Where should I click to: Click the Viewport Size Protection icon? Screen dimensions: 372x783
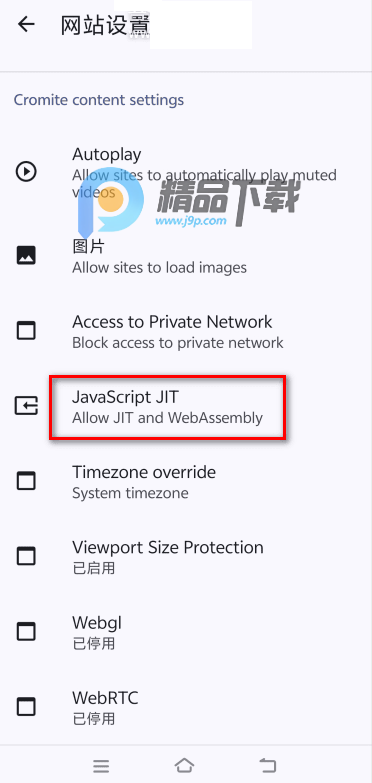[x=26, y=556]
